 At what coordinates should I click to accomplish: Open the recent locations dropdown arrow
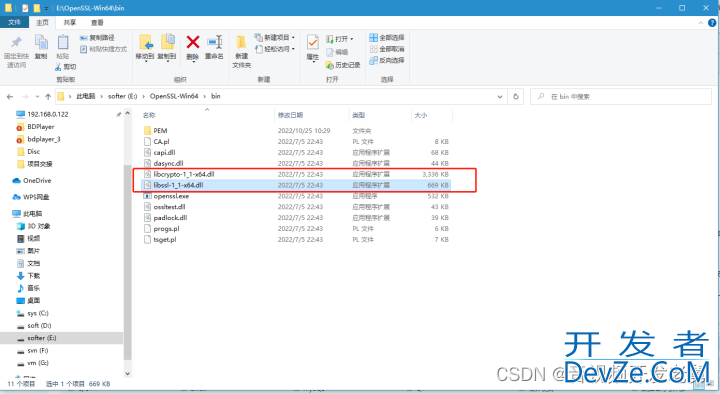37,96
